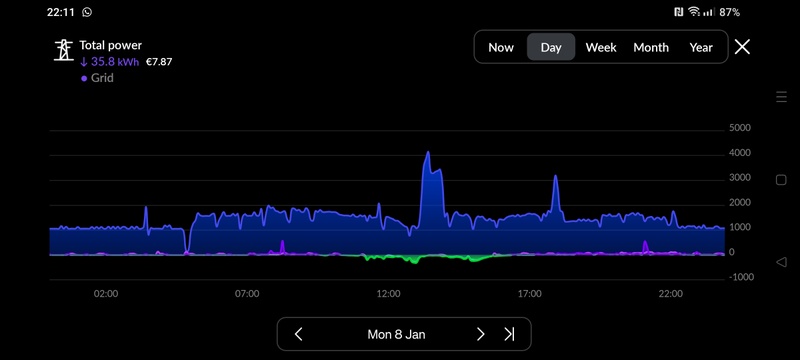
Task: Tap the 3000 y-axis label
Action: click(x=740, y=177)
